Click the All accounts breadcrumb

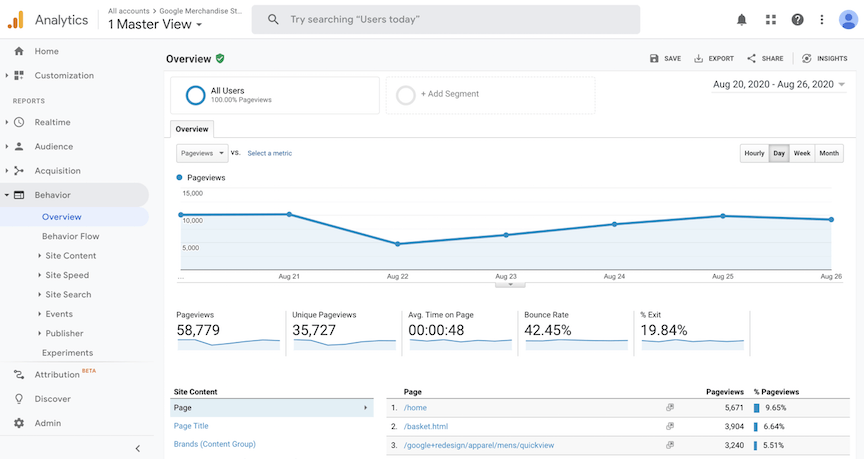[x=128, y=11]
